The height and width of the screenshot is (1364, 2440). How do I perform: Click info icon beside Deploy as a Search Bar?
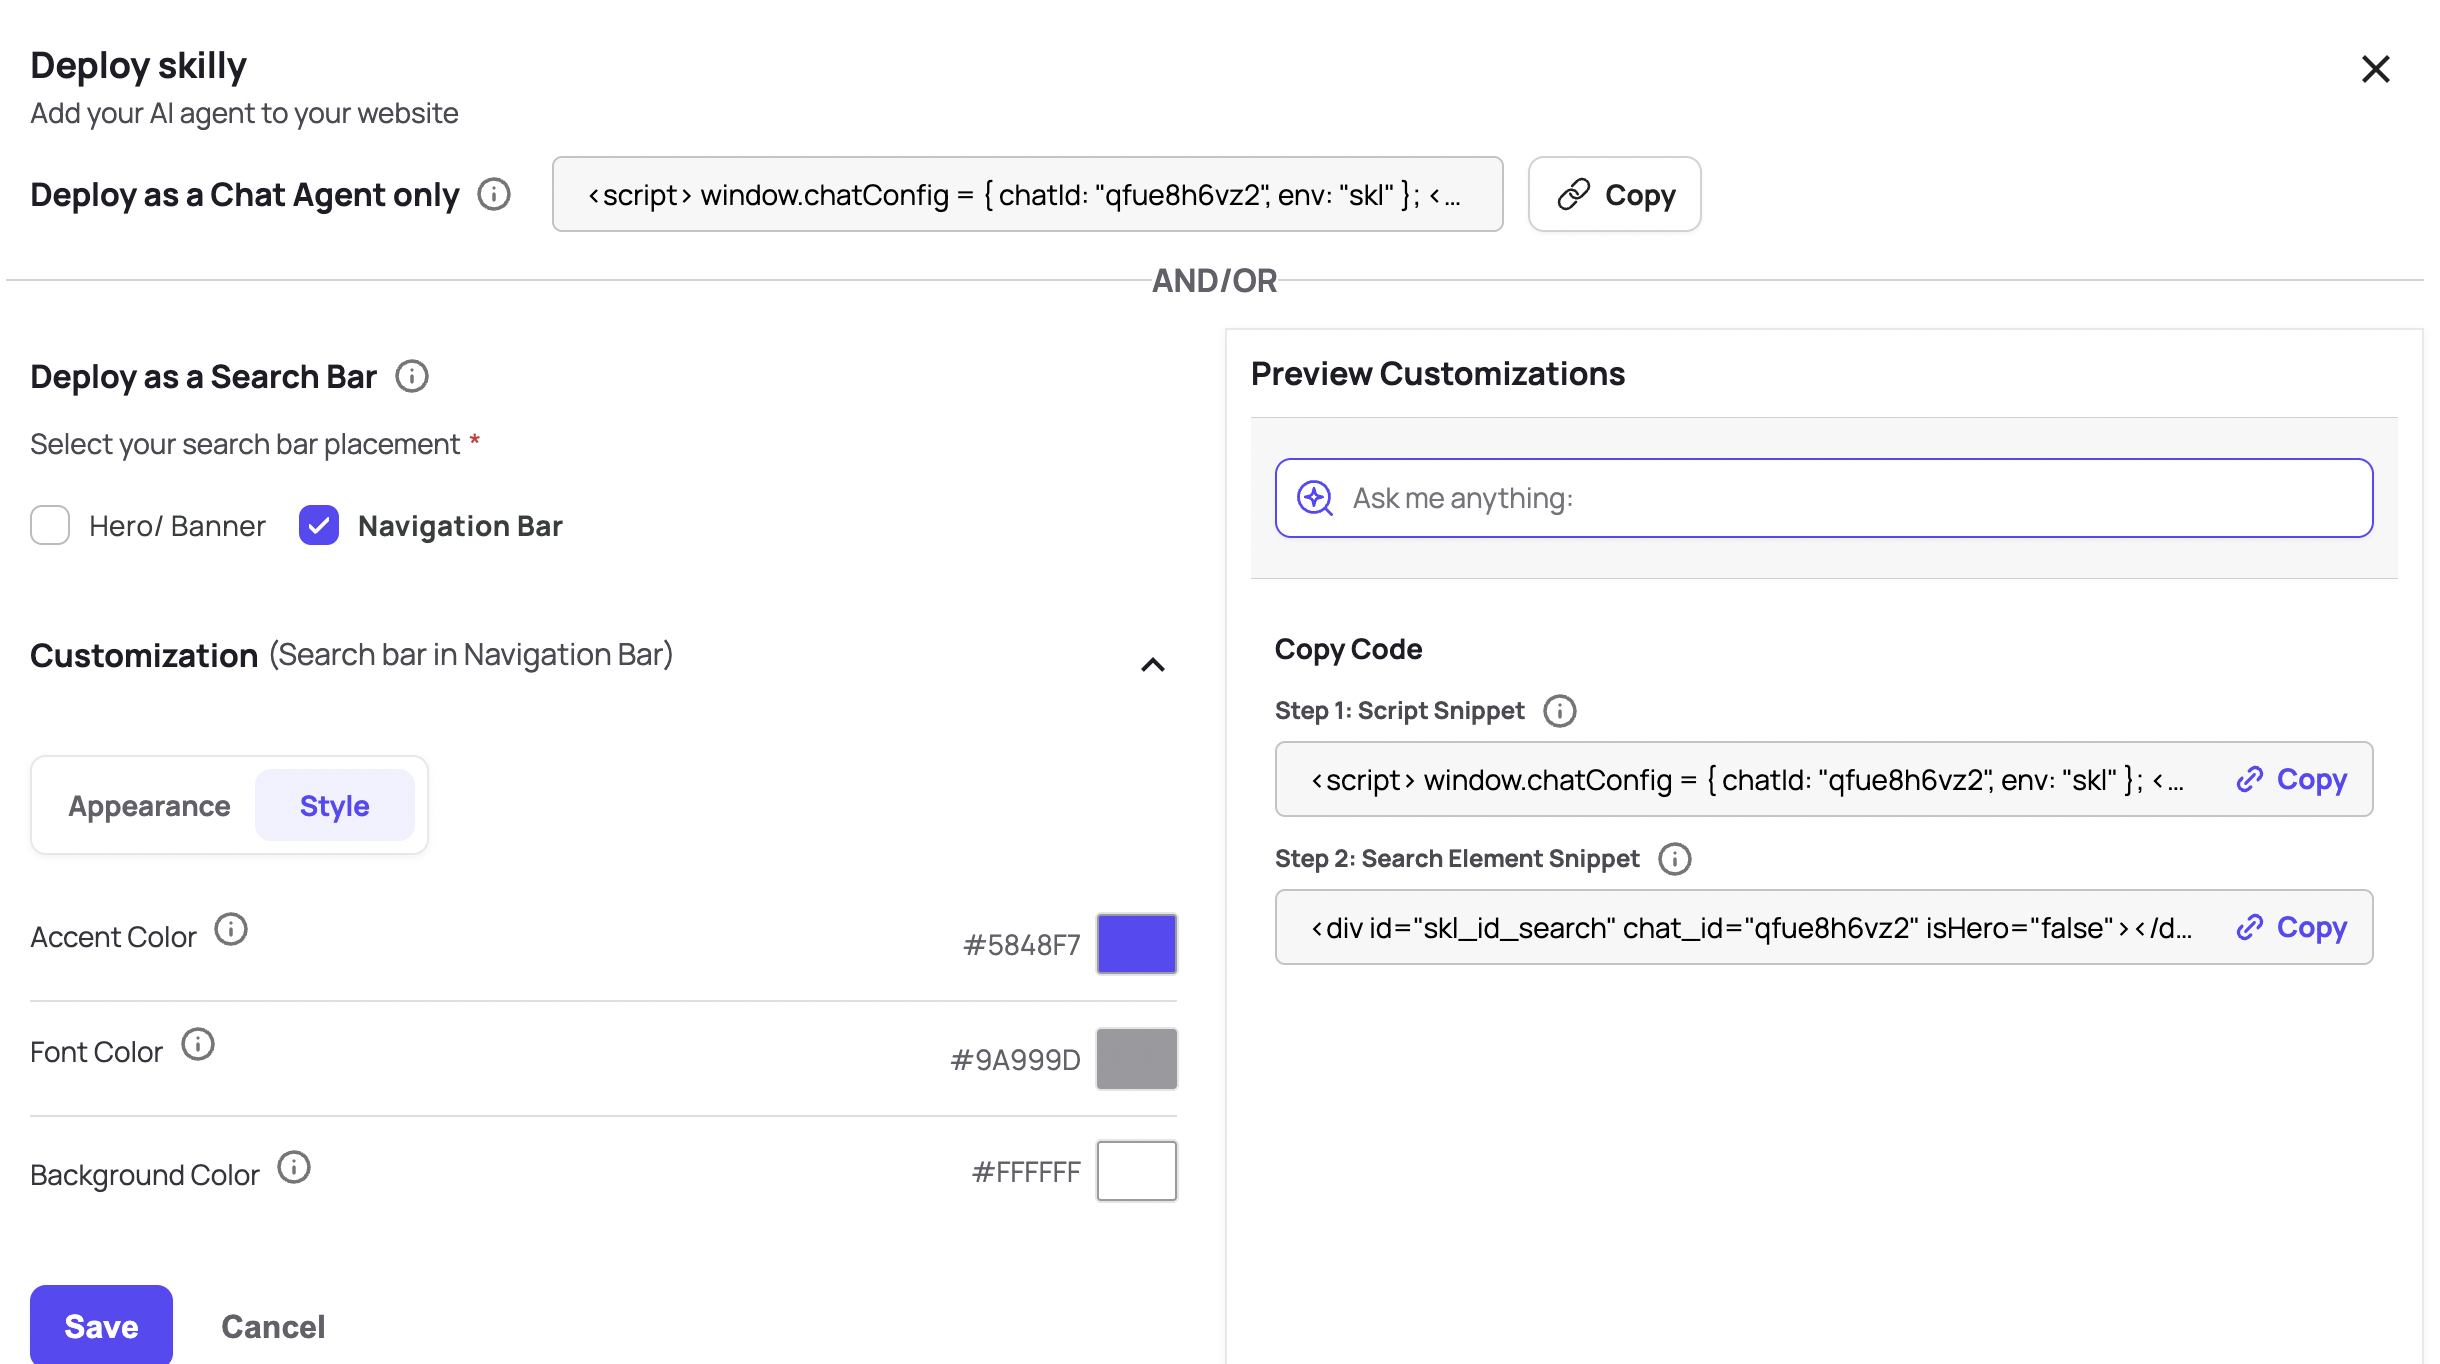412,377
